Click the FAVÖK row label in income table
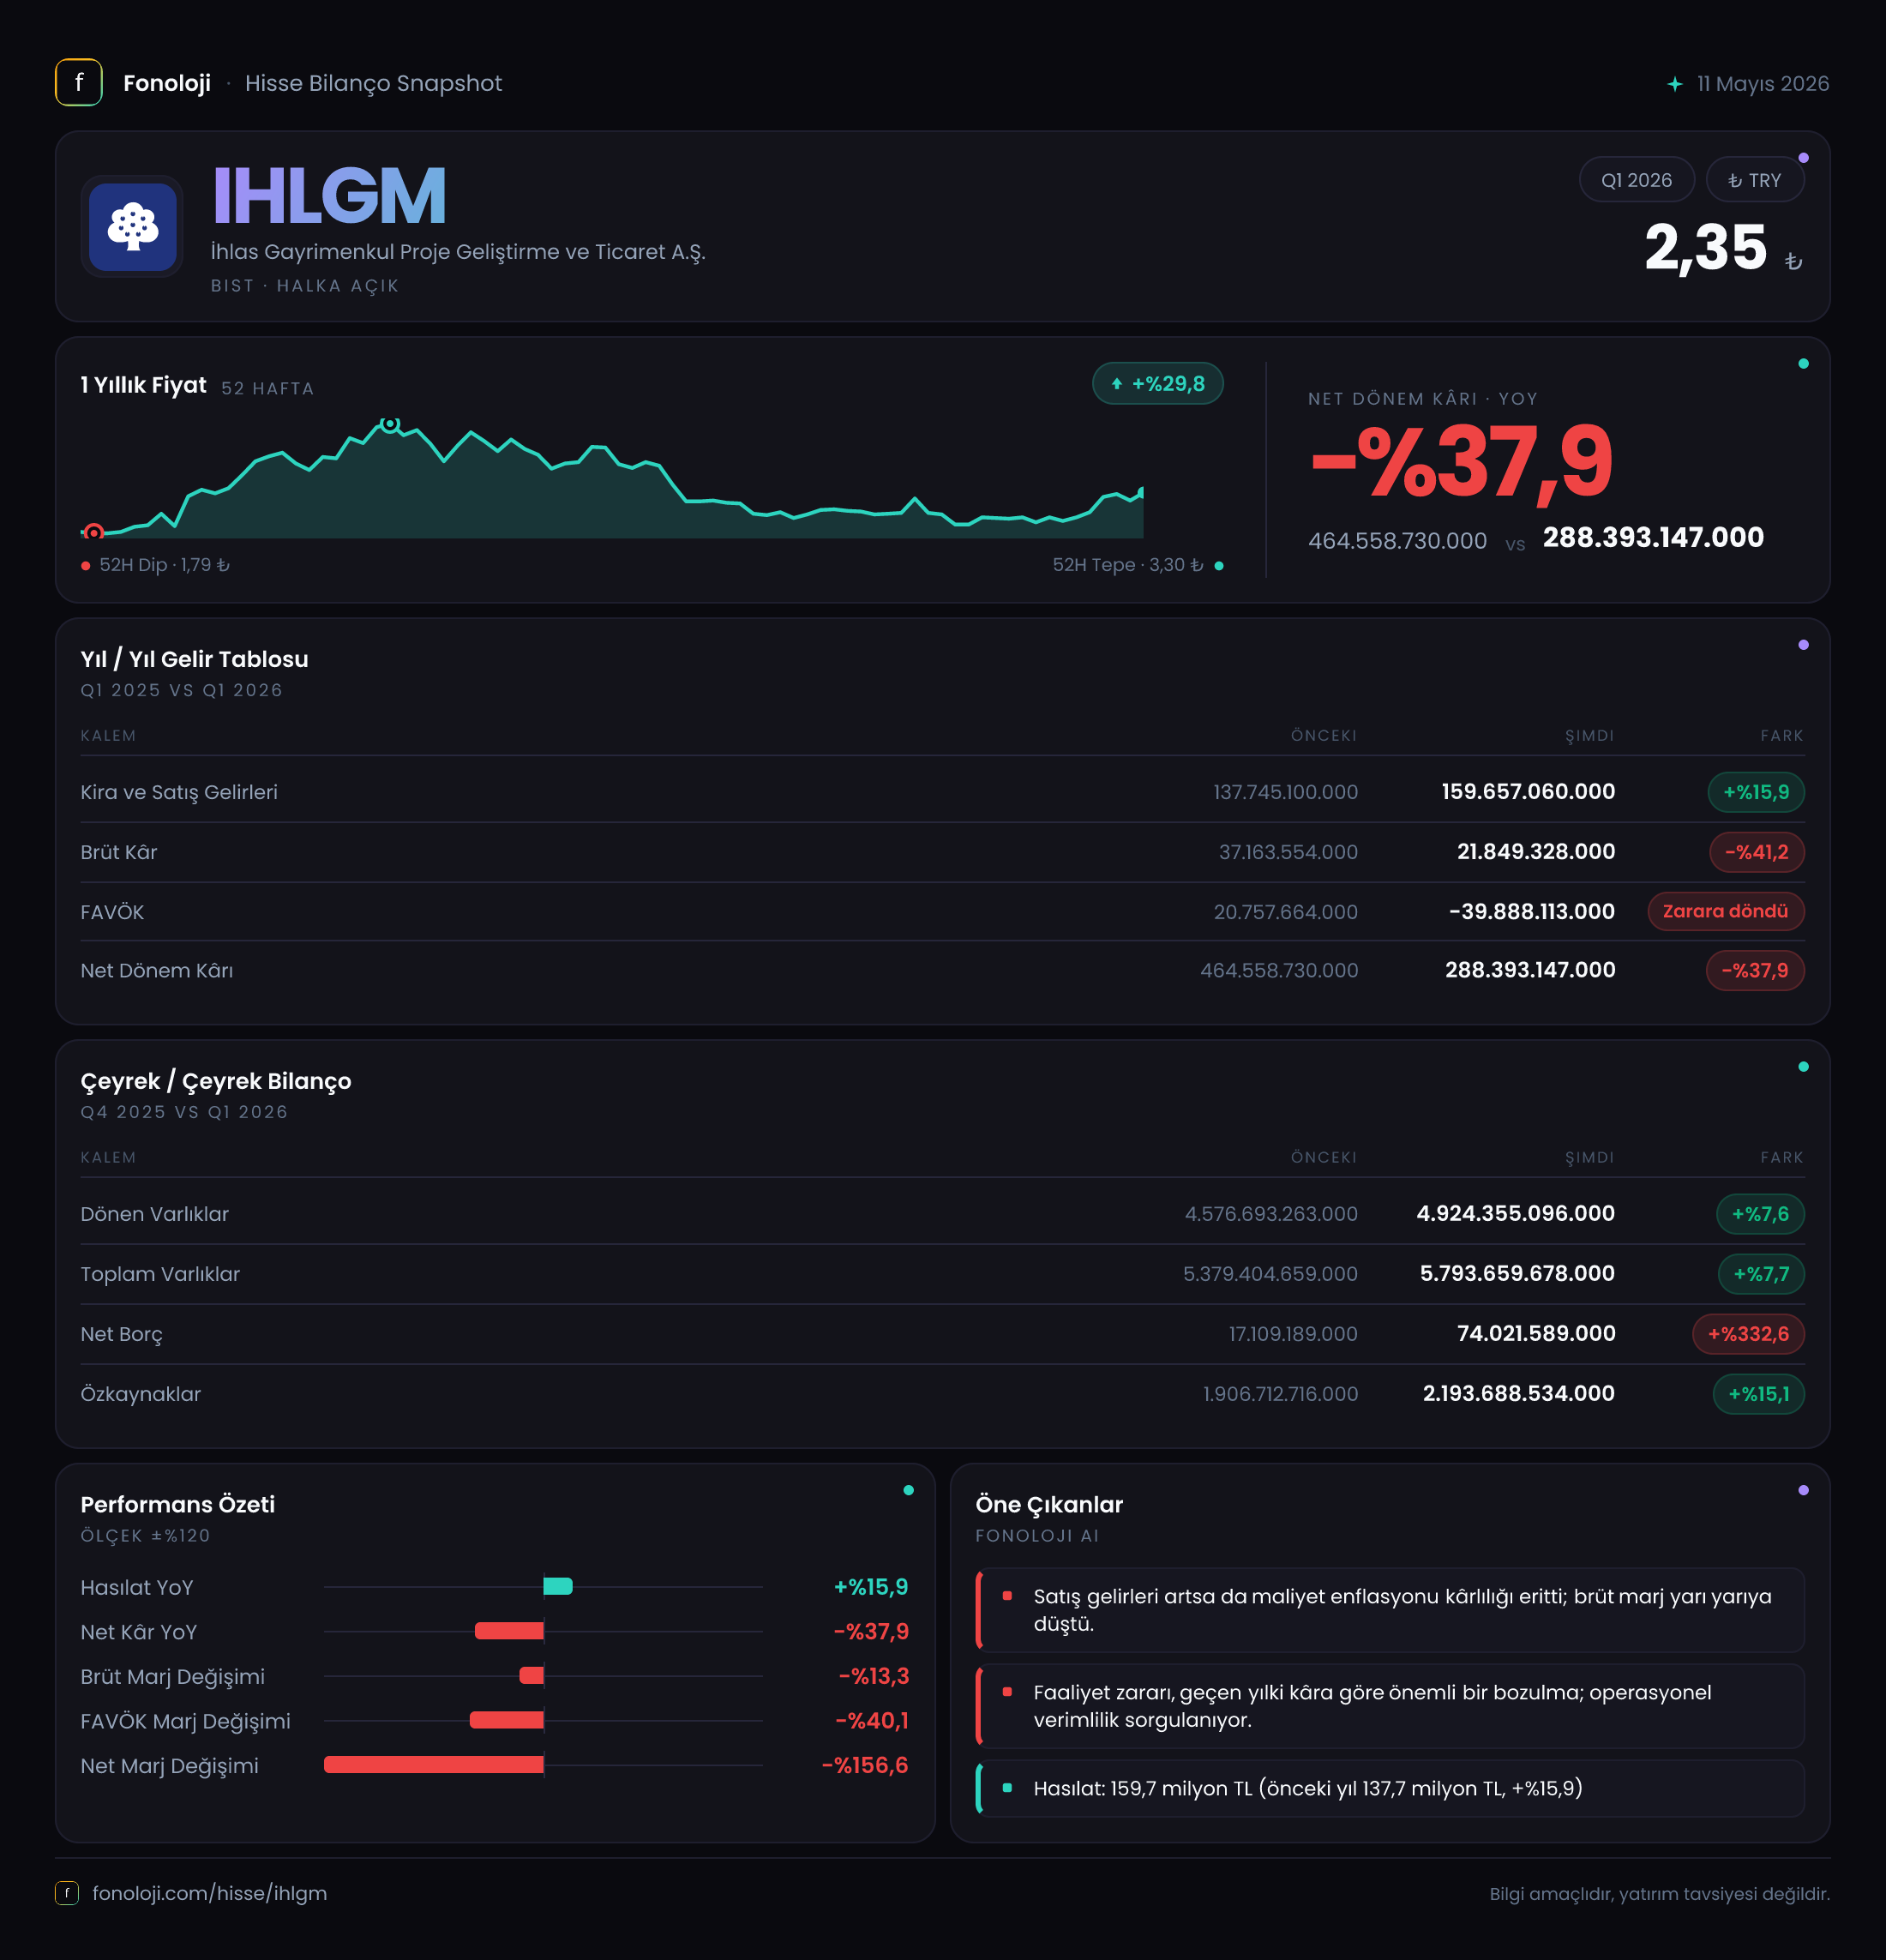Screen dimensions: 1886x1960 tap(112, 912)
